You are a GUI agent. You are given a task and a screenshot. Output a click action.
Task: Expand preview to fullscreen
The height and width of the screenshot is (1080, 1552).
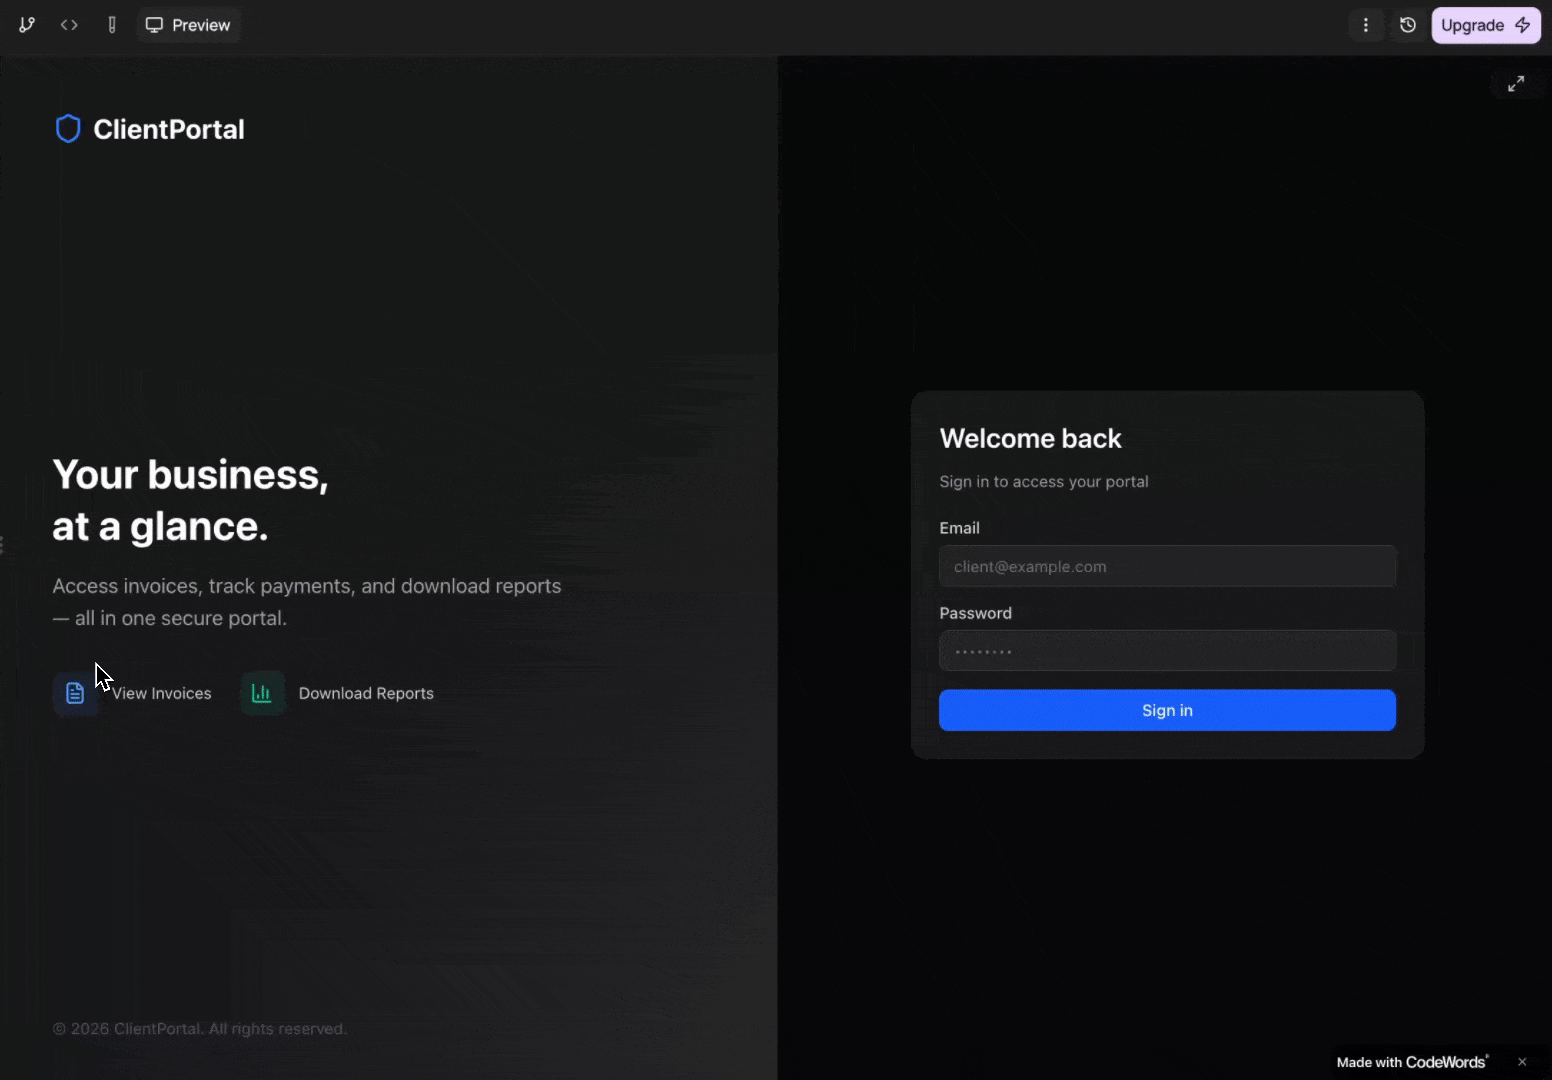(x=1516, y=84)
